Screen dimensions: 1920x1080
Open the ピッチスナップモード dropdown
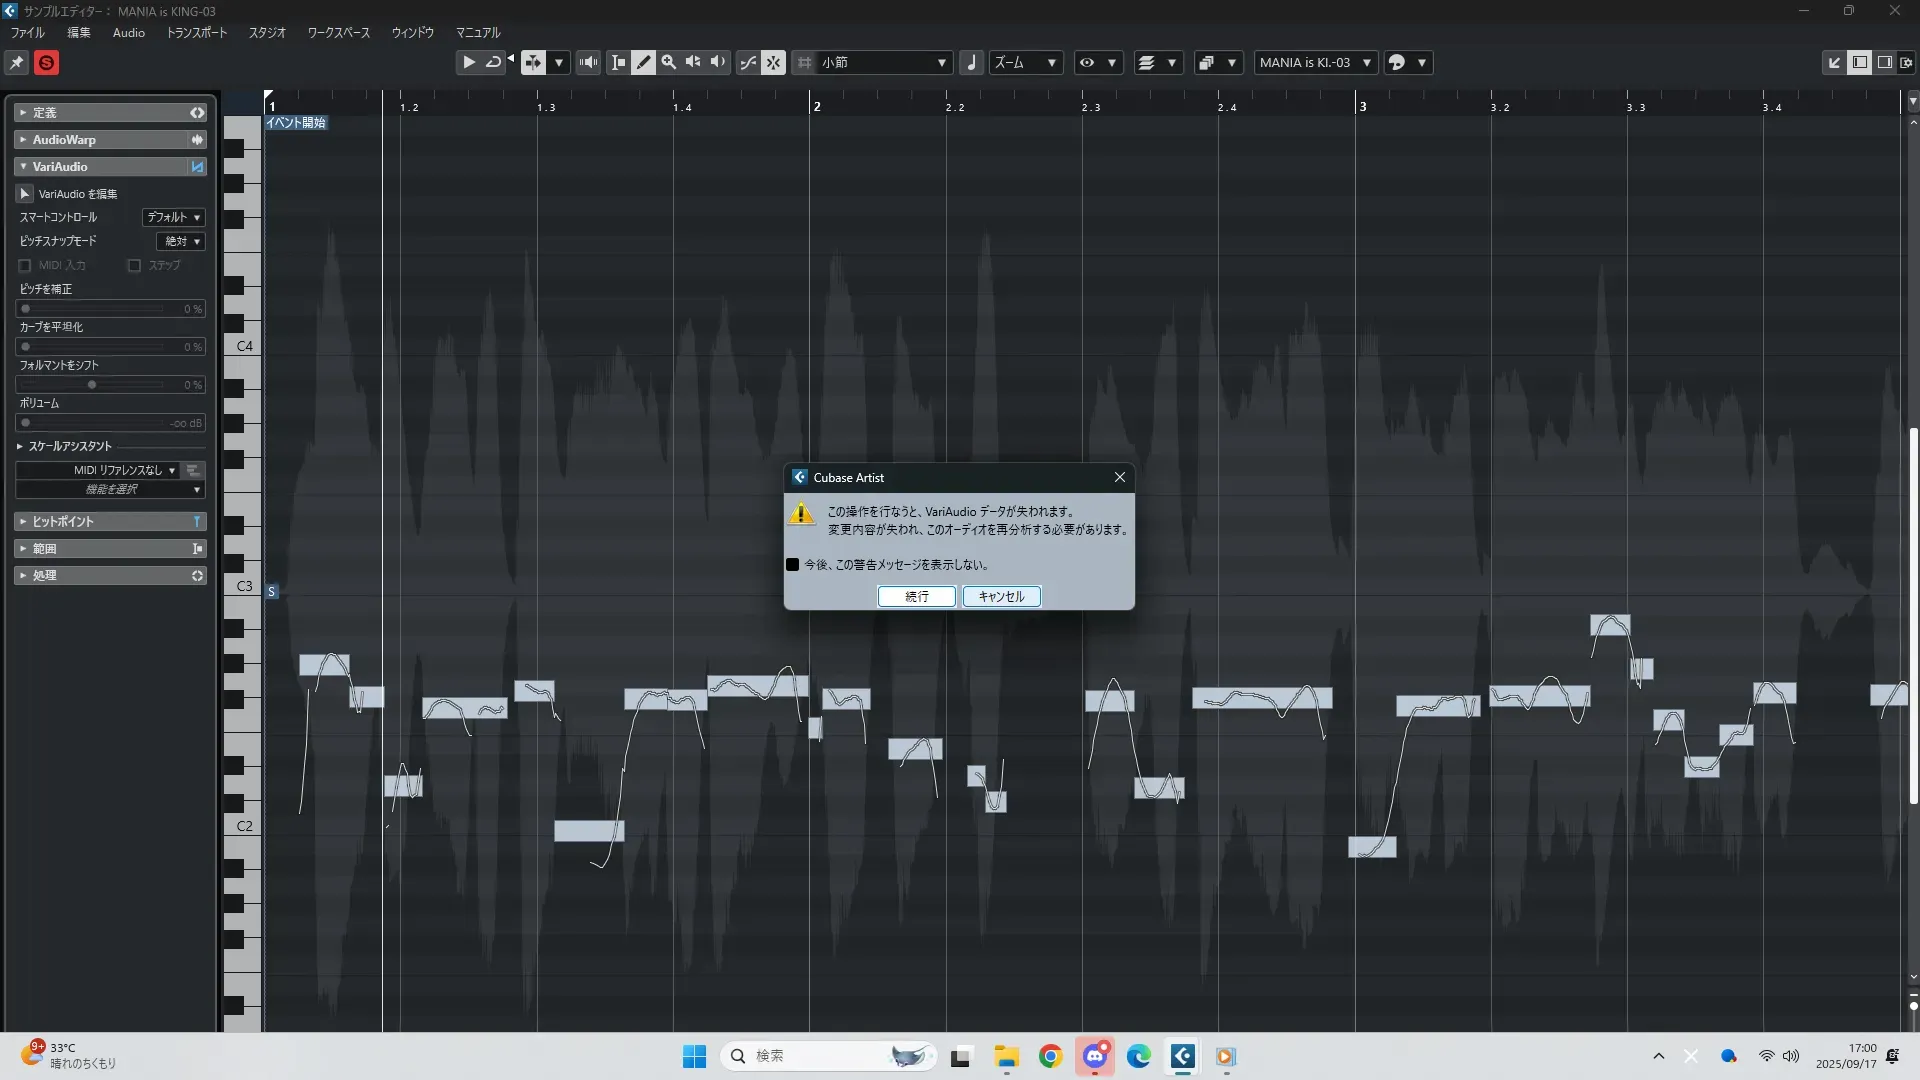click(x=181, y=241)
